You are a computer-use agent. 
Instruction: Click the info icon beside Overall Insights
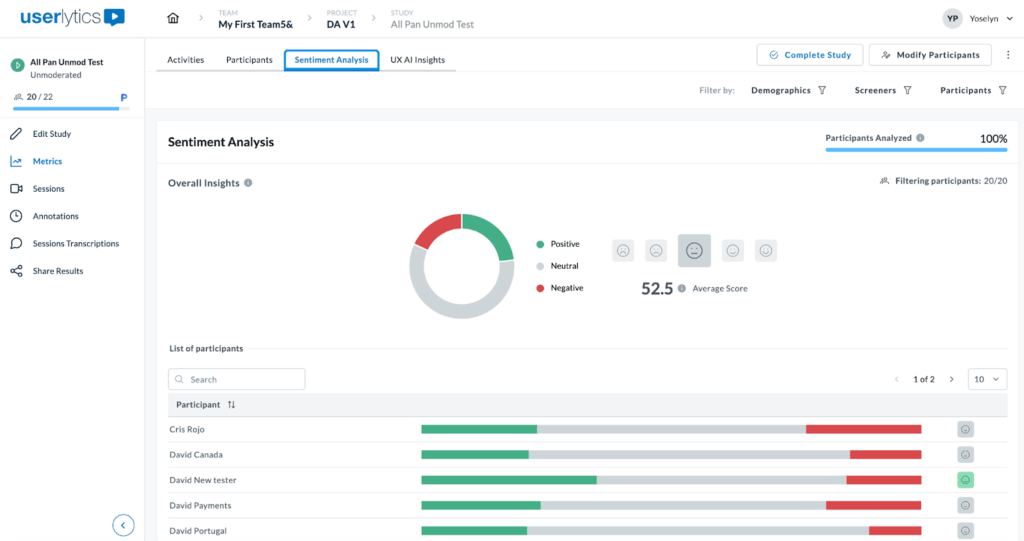pyautogui.click(x=248, y=183)
